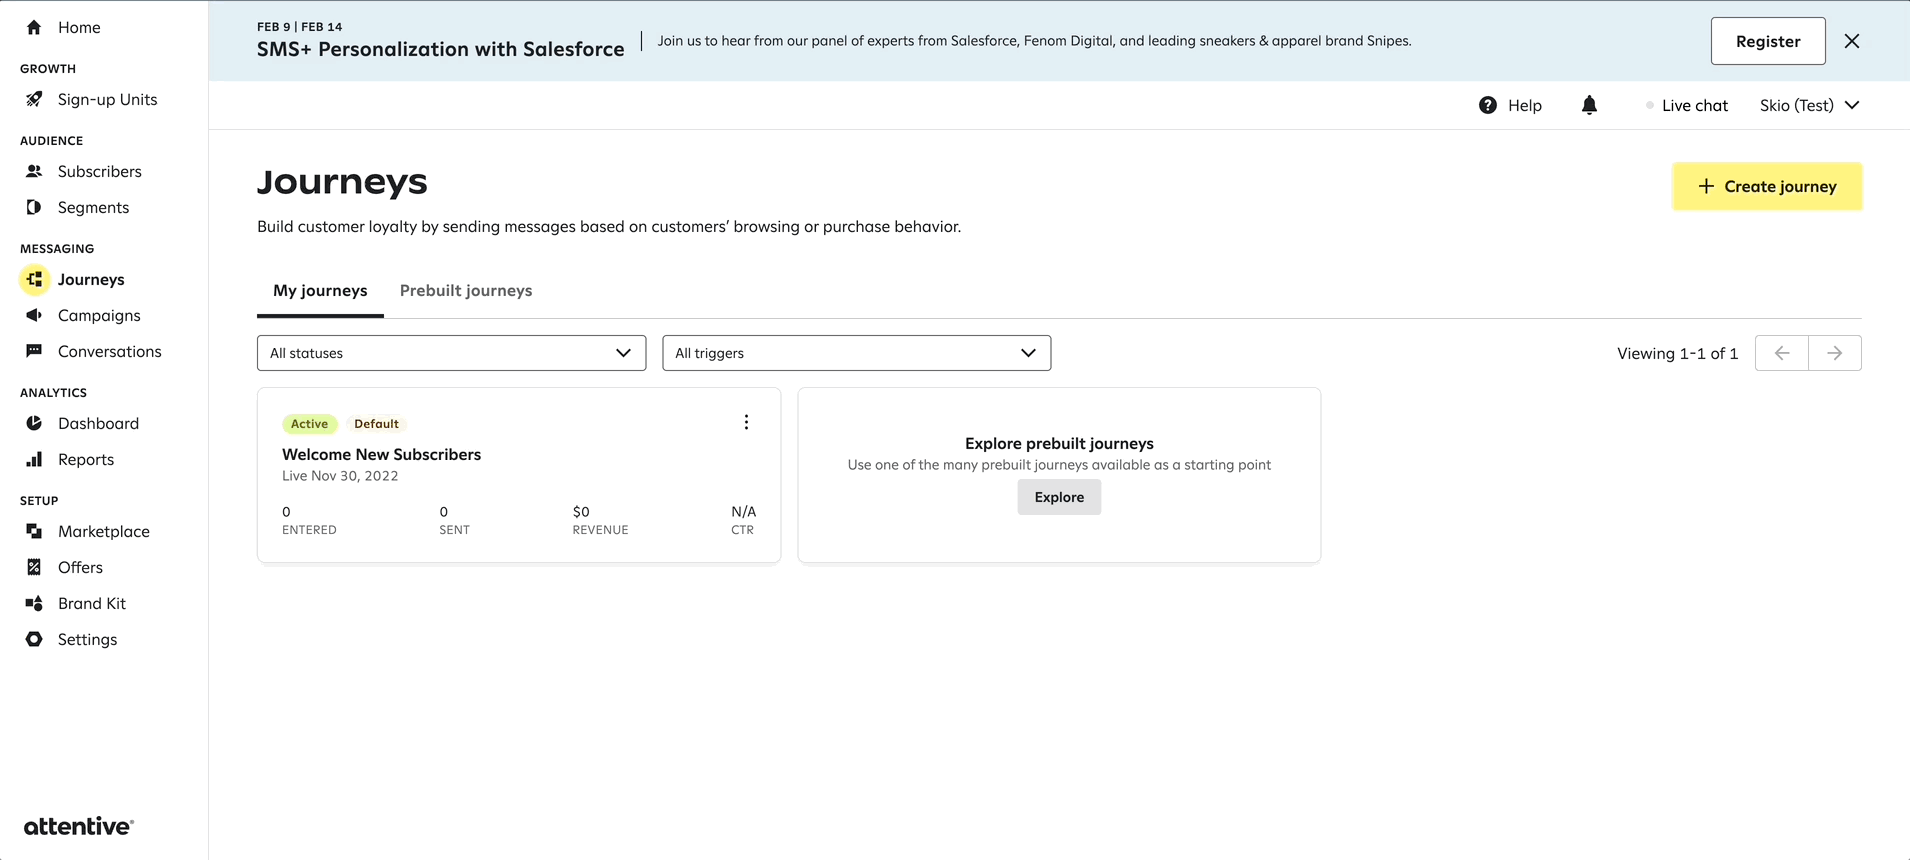Open the All triggers dropdown

point(856,353)
